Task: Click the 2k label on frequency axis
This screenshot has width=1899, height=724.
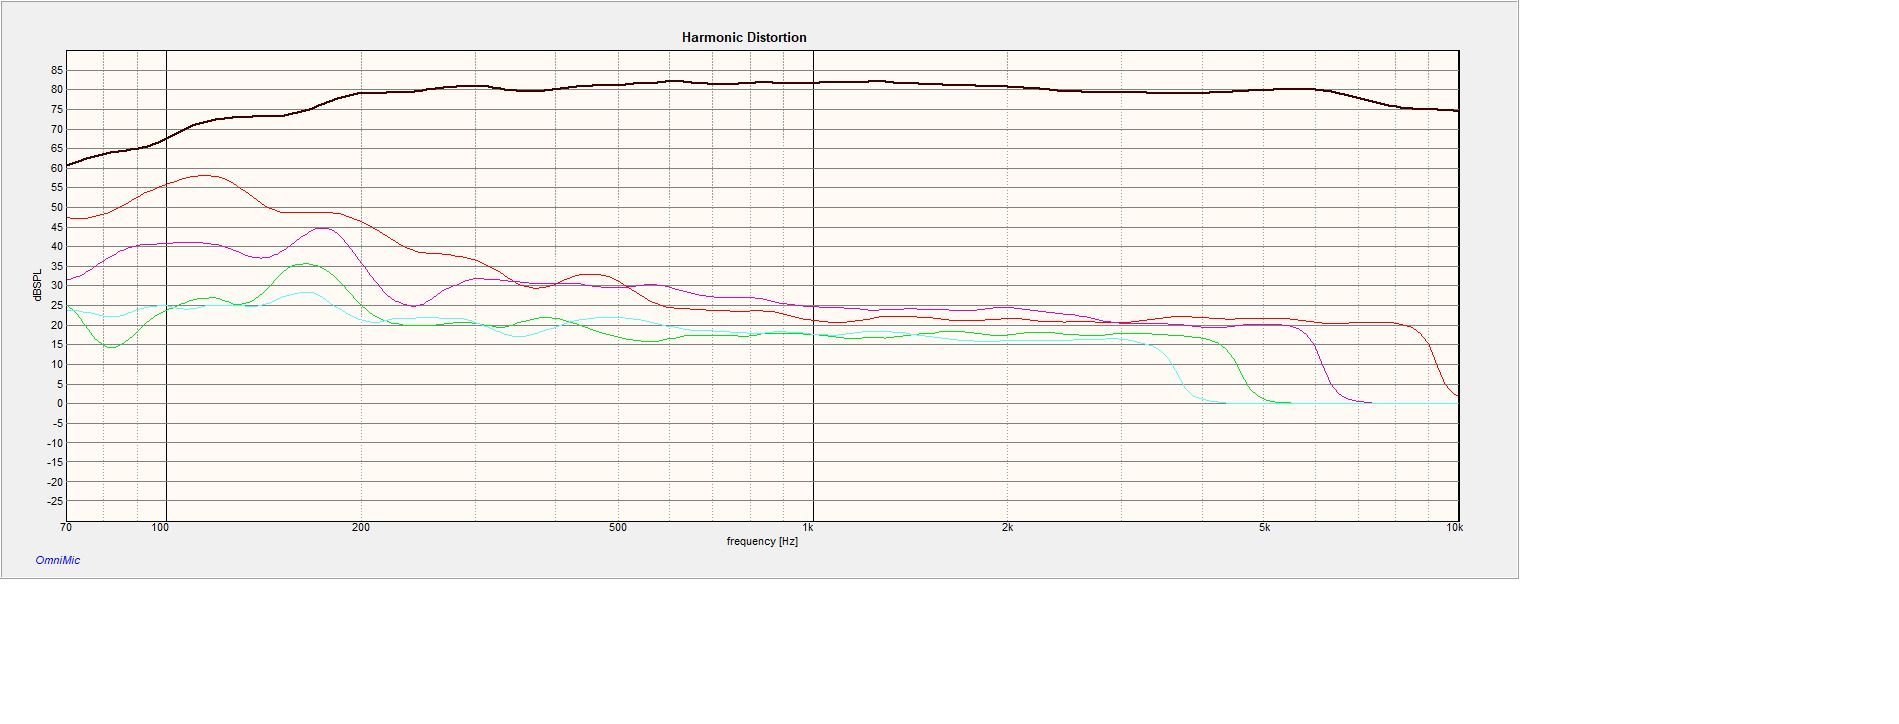Action: [x=1007, y=528]
